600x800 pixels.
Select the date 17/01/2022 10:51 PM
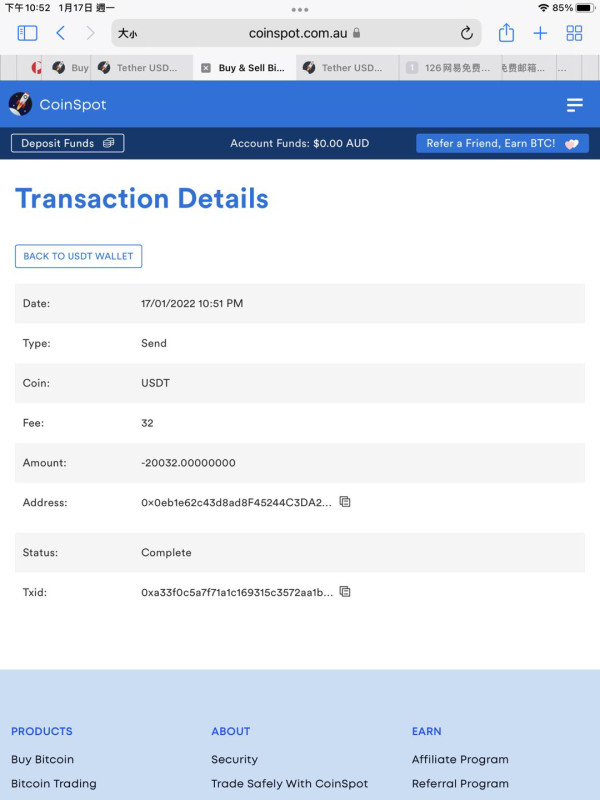(x=192, y=303)
